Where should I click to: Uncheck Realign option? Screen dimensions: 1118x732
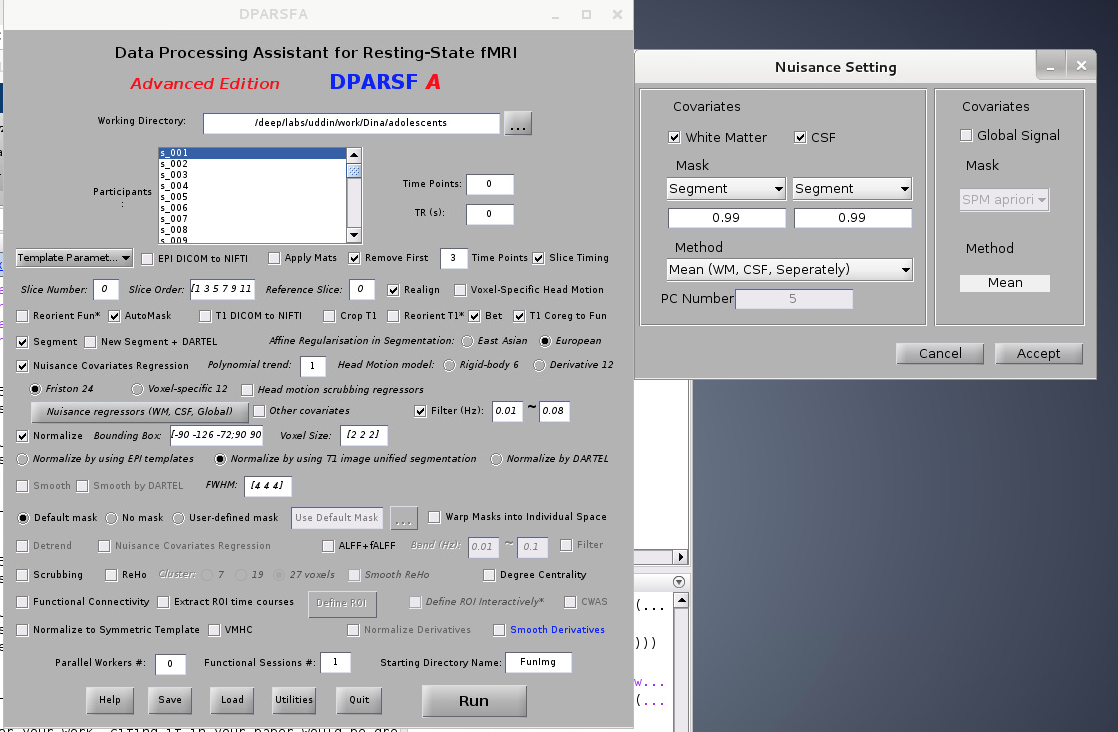click(x=393, y=290)
